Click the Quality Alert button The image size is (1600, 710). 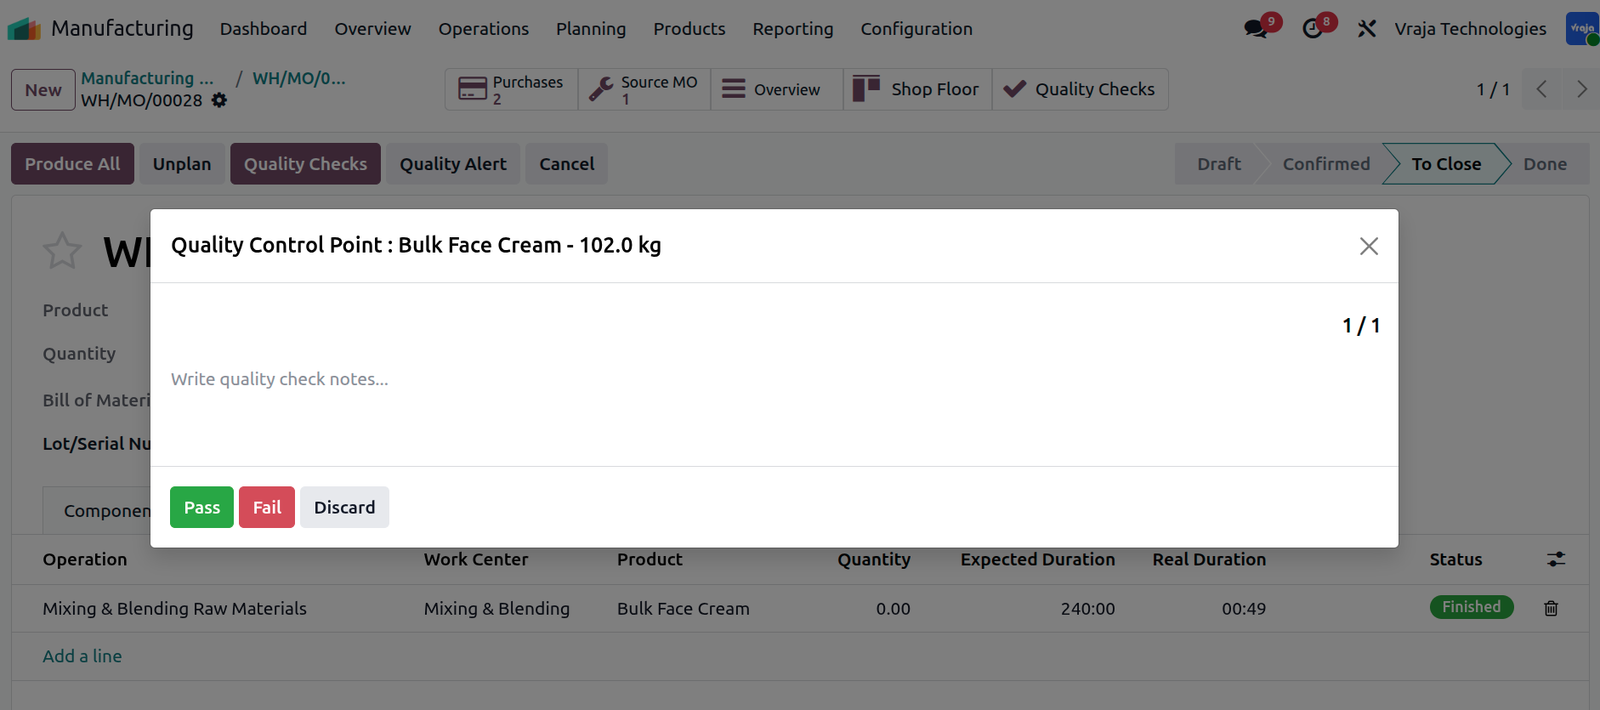453,164
